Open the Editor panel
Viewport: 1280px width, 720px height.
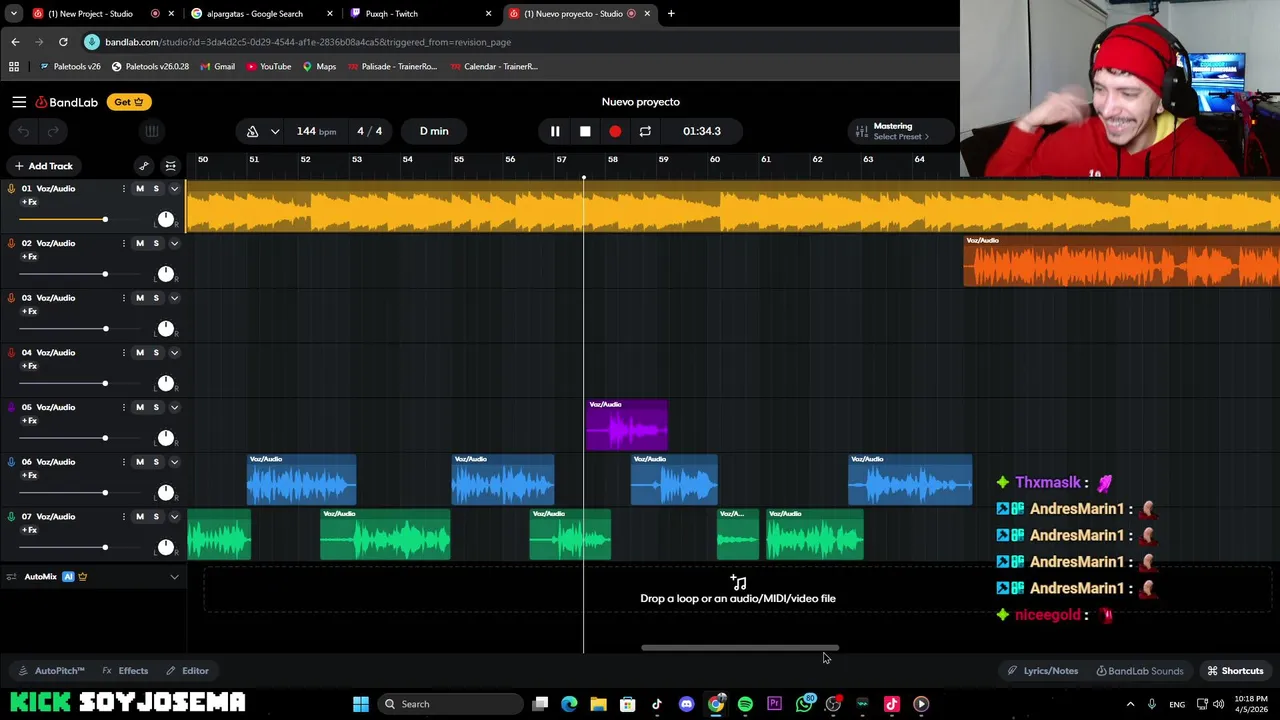[x=187, y=671]
